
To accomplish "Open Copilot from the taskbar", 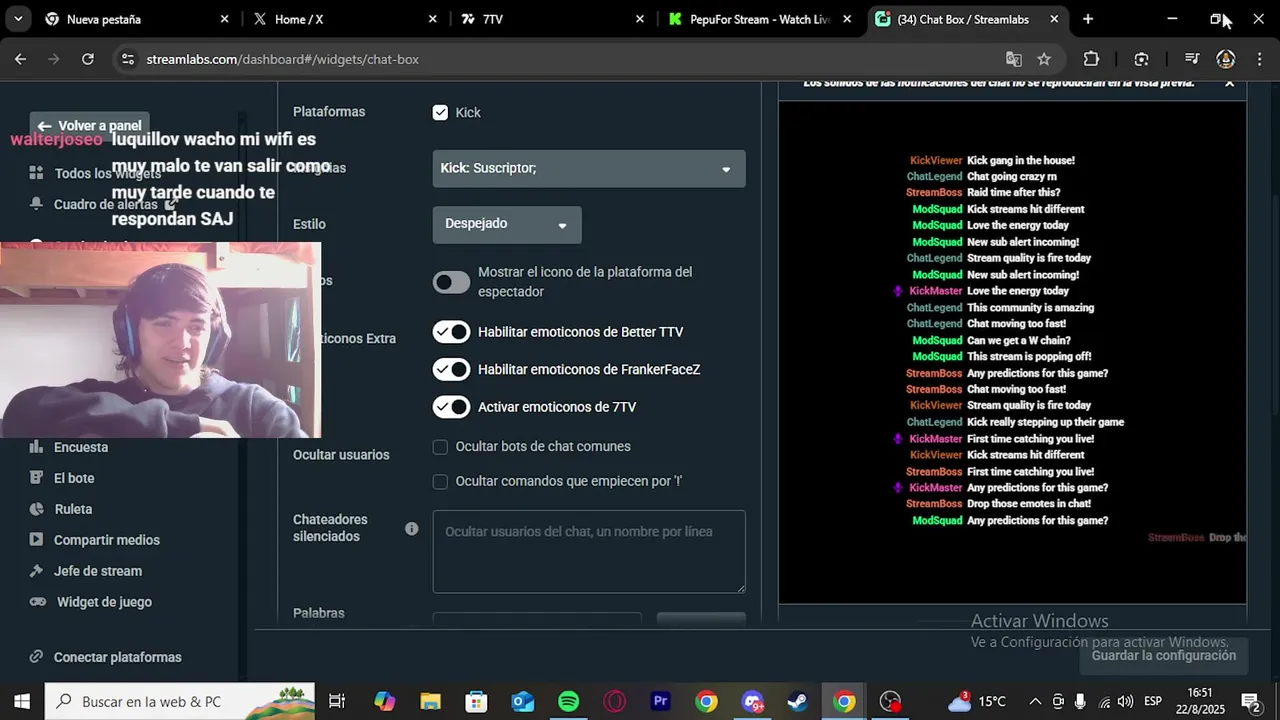I will (x=384, y=702).
